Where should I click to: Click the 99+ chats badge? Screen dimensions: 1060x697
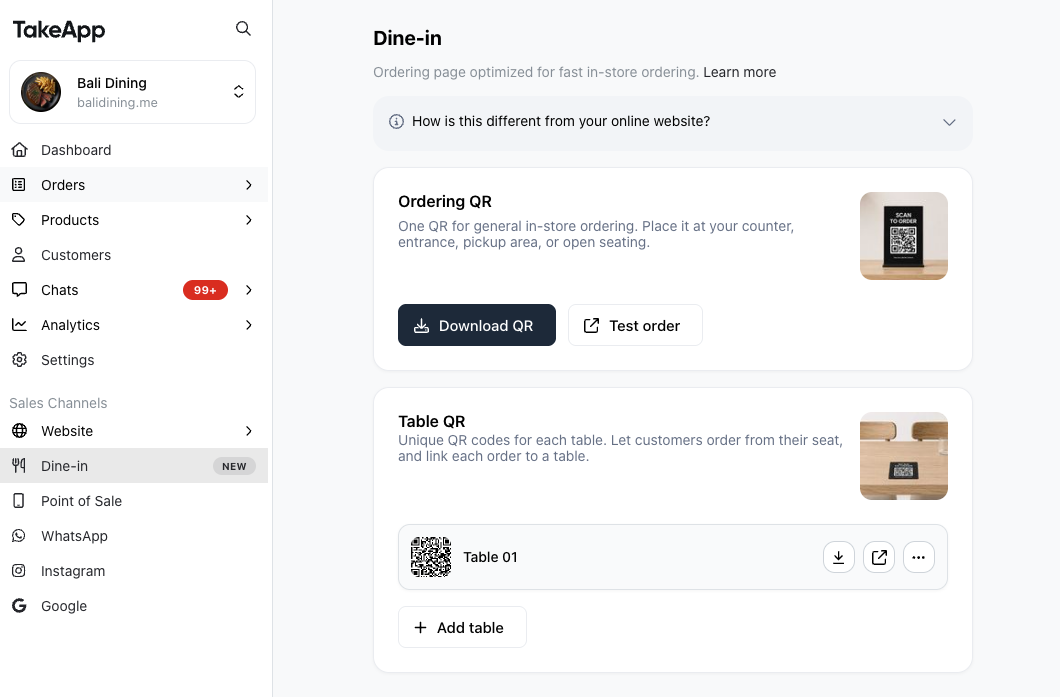(x=206, y=290)
